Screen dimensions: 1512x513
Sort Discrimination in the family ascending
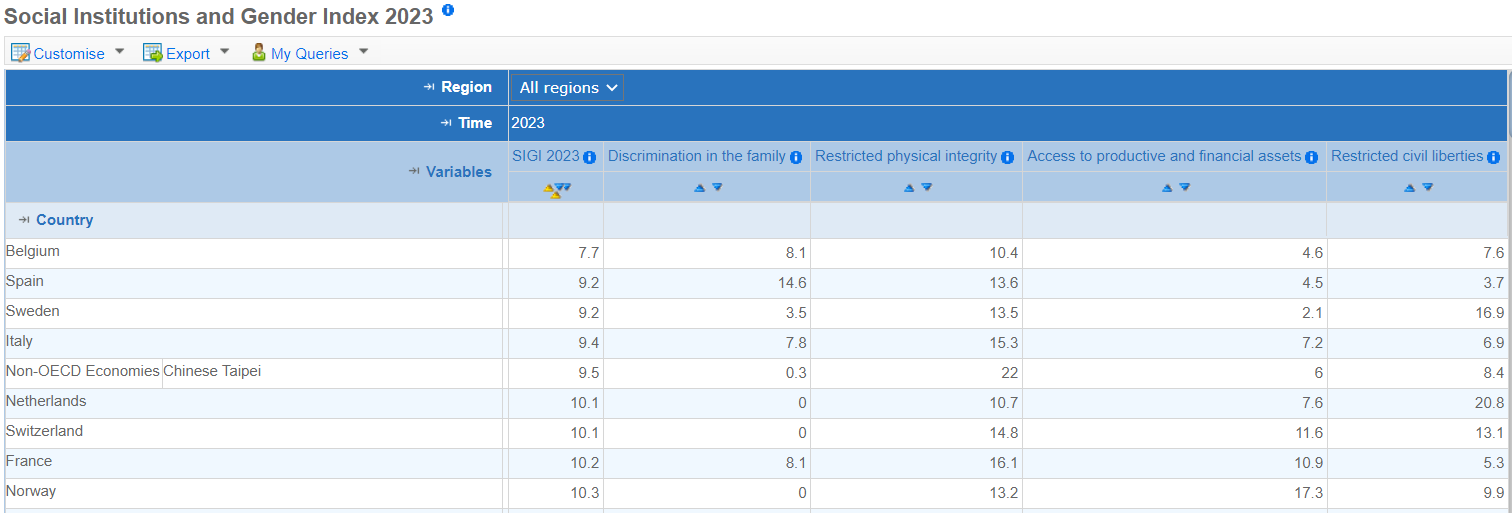[x=700, y=187]
